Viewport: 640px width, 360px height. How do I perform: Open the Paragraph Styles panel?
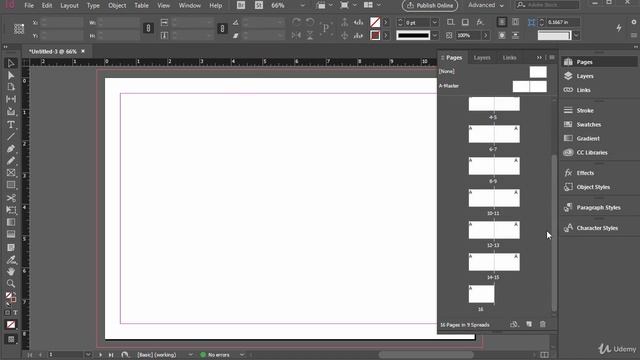(x=598, y=207)
